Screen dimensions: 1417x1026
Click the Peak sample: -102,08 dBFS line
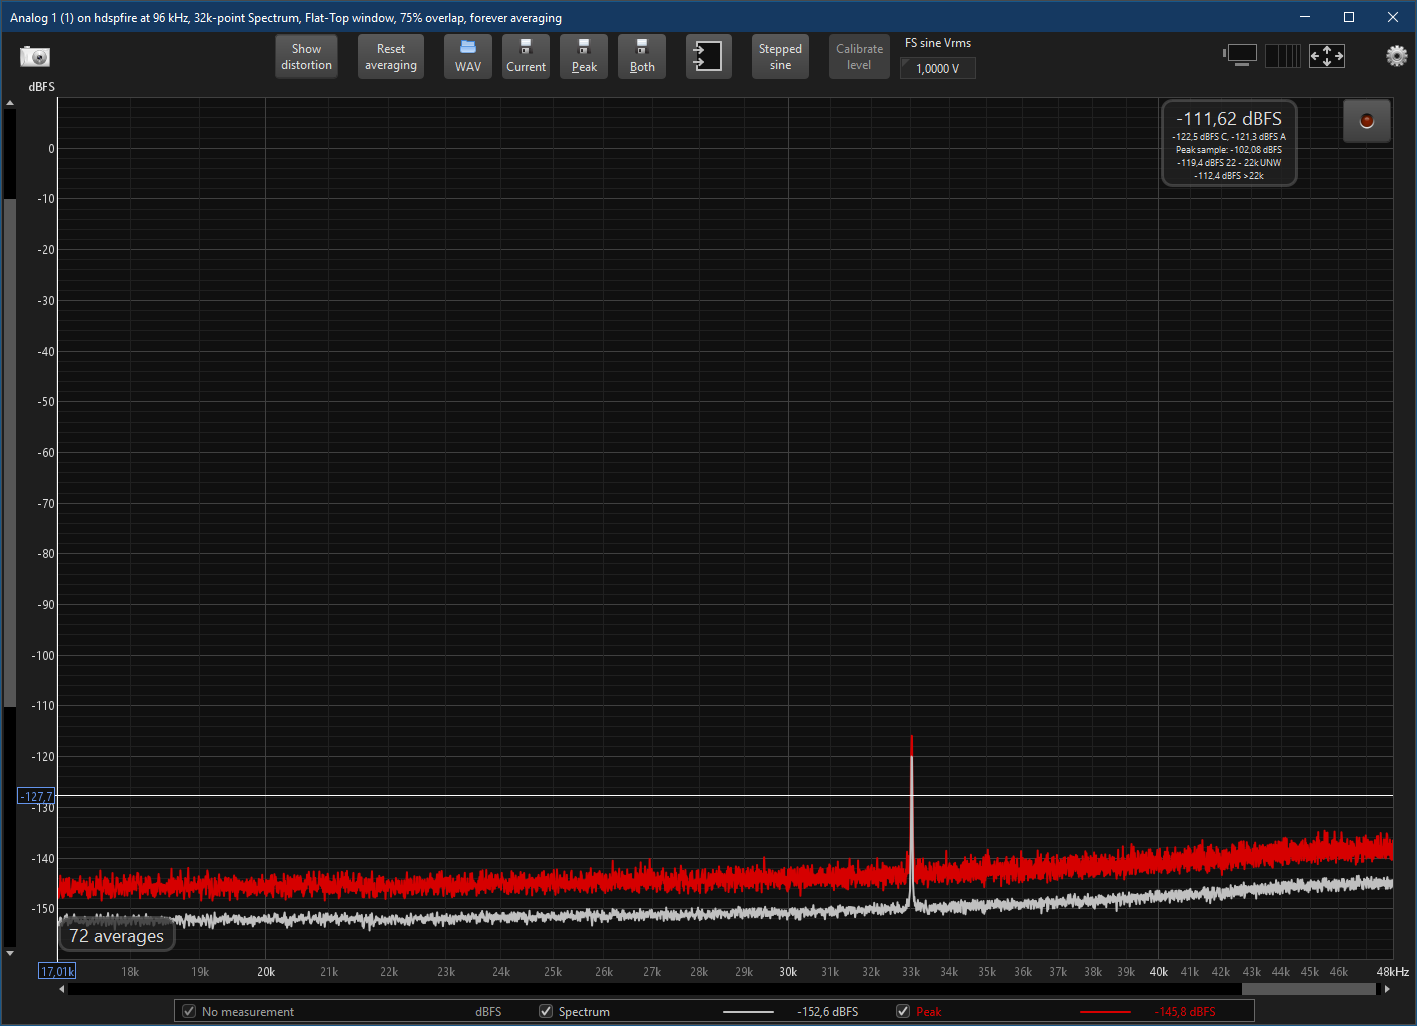coord(1229,150)
